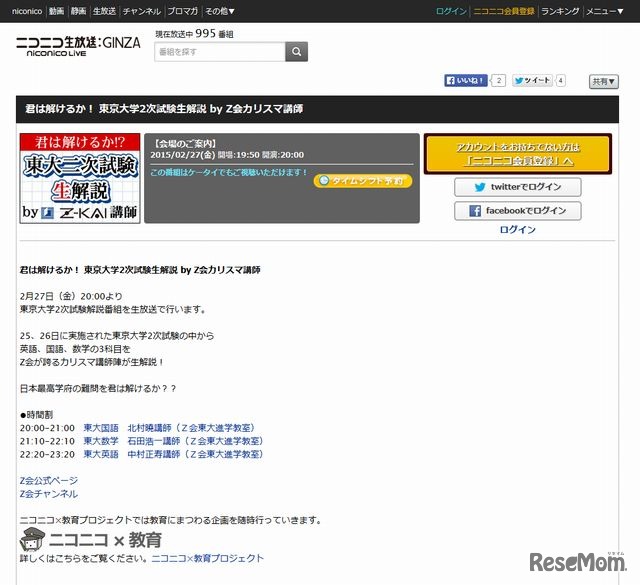Open the Z会公式ページ link
Image resolution: width=640 pixels, height=585 pixels.
(49, 480)
